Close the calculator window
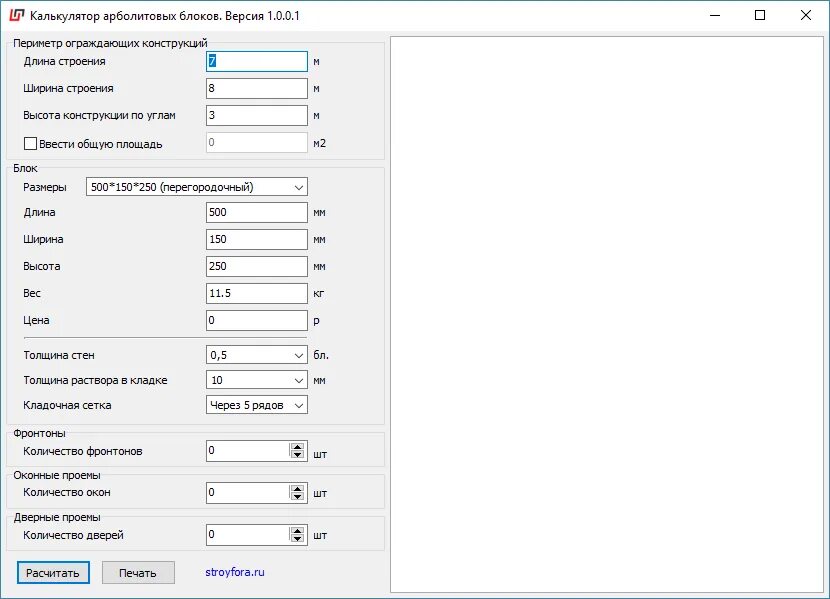The width and height of the screenshot is (830, 599). pyautogui.click(x=806, y=15)
